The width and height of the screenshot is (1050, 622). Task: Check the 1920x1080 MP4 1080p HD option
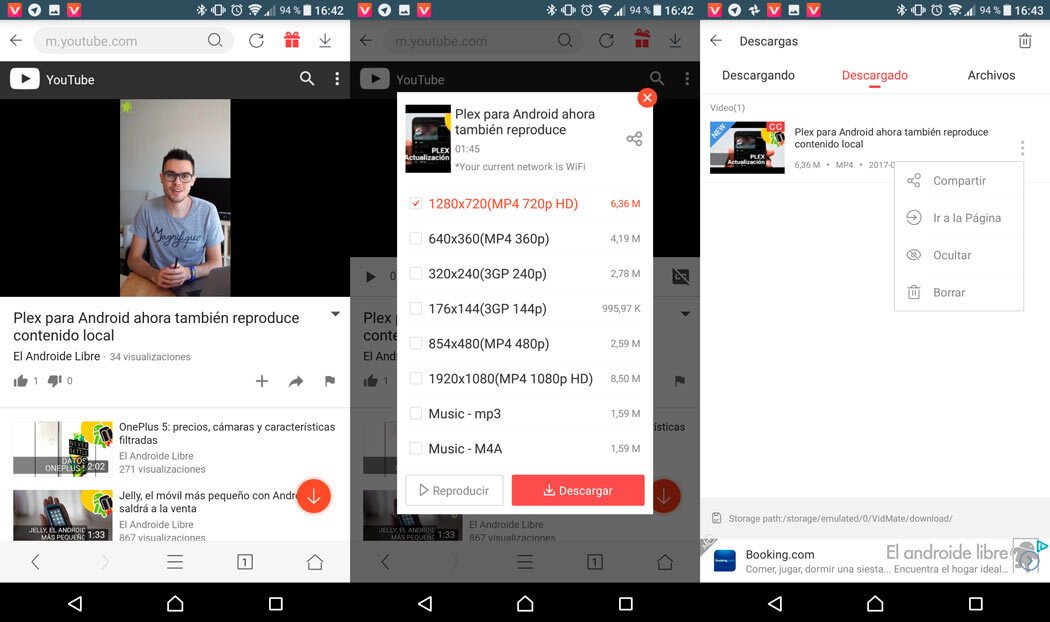point(416,378)
